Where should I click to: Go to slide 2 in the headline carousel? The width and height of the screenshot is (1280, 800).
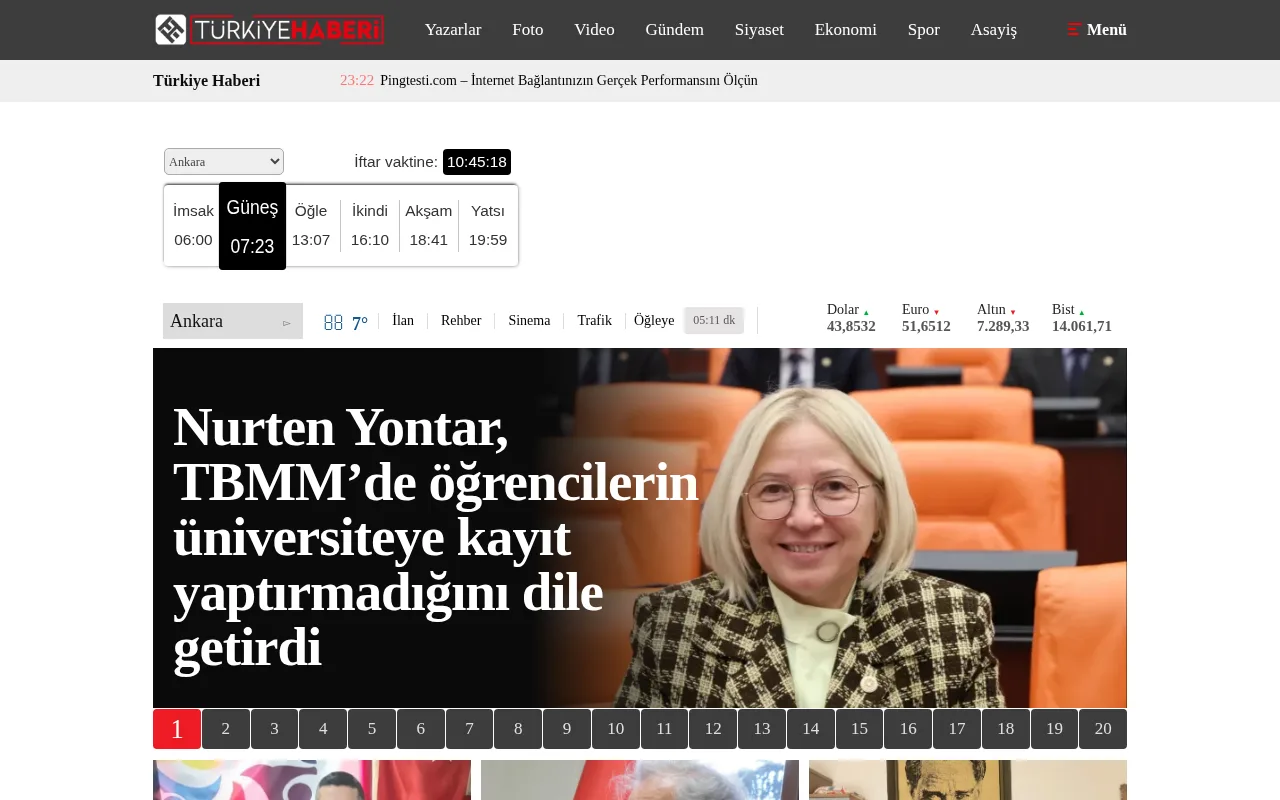[x=225, y=728]
